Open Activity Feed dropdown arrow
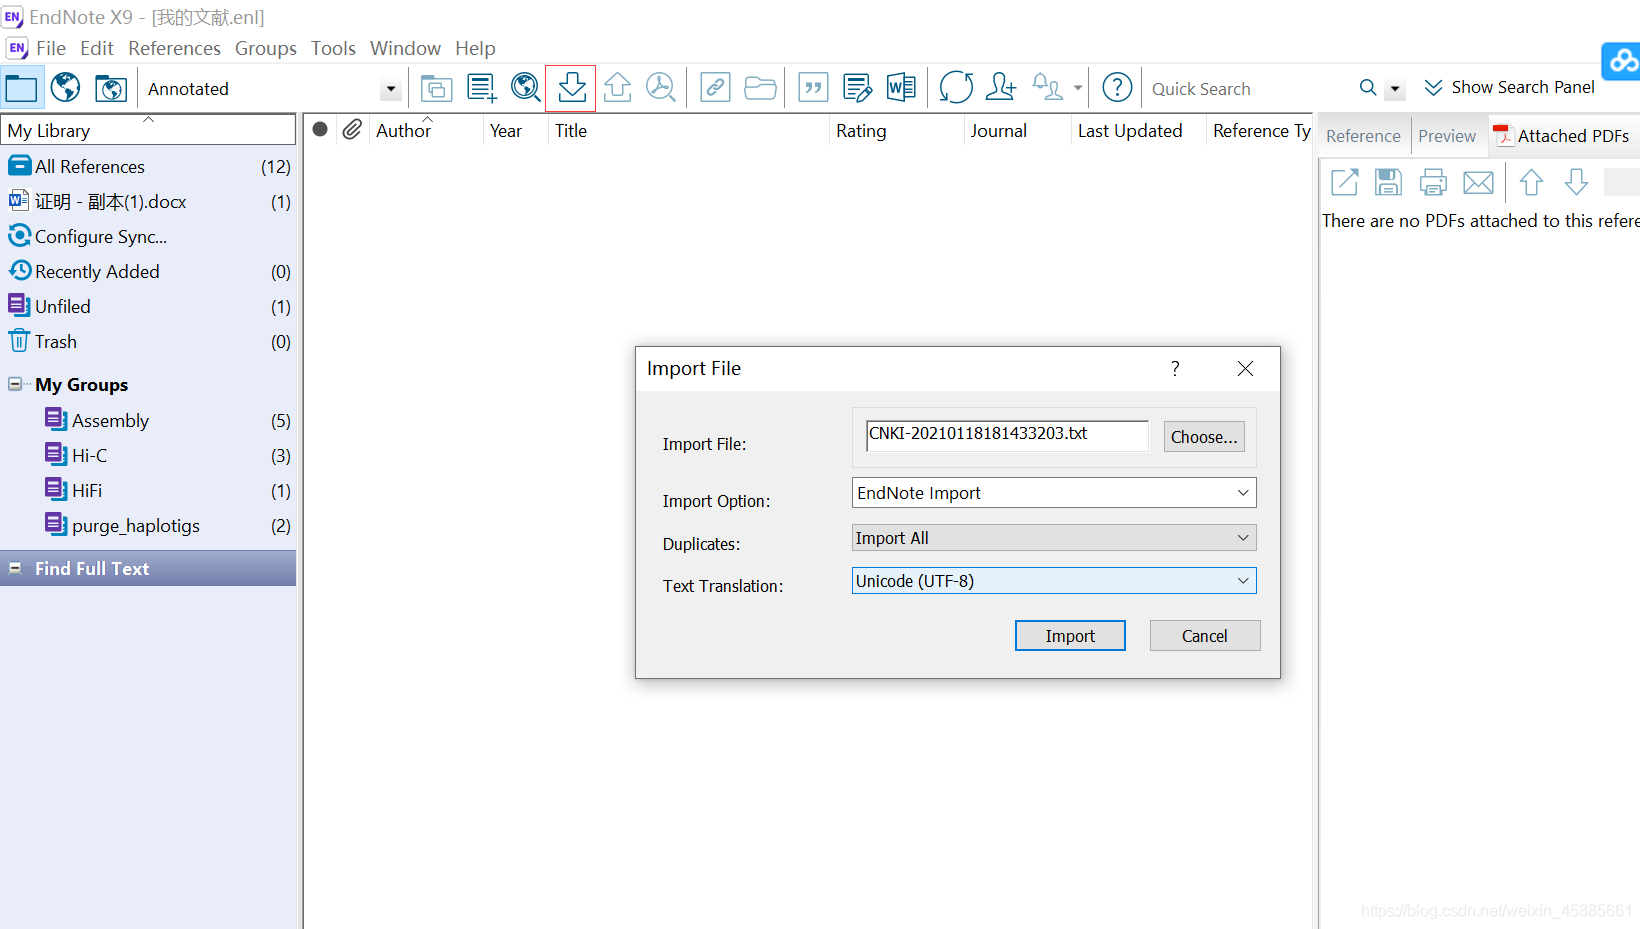1640x929 pixels. 1077,88
